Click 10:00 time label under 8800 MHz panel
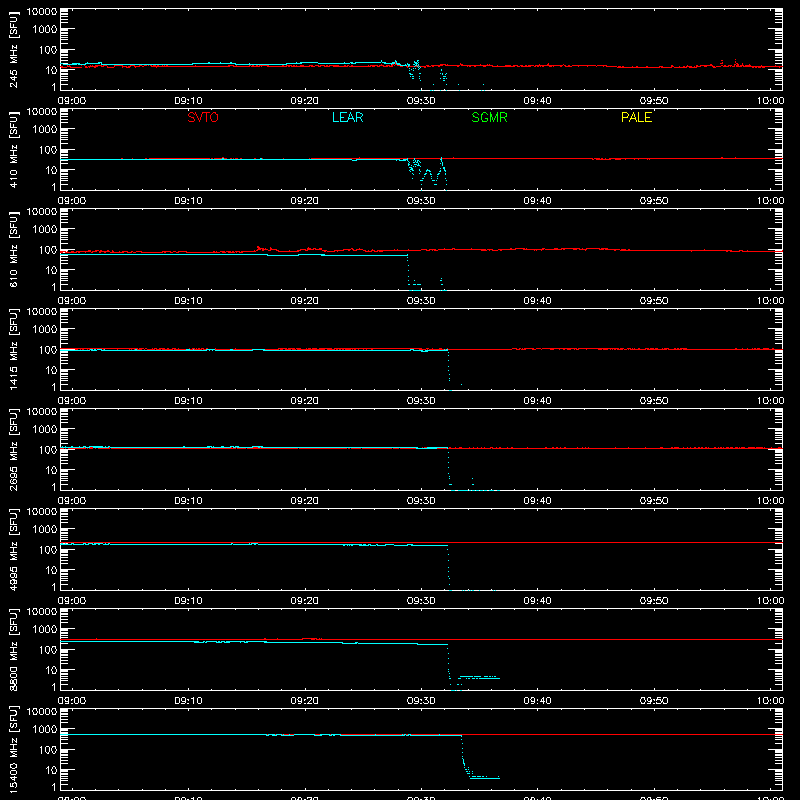The width and height of the screenshot is (800, 800). tap(770, 701)
